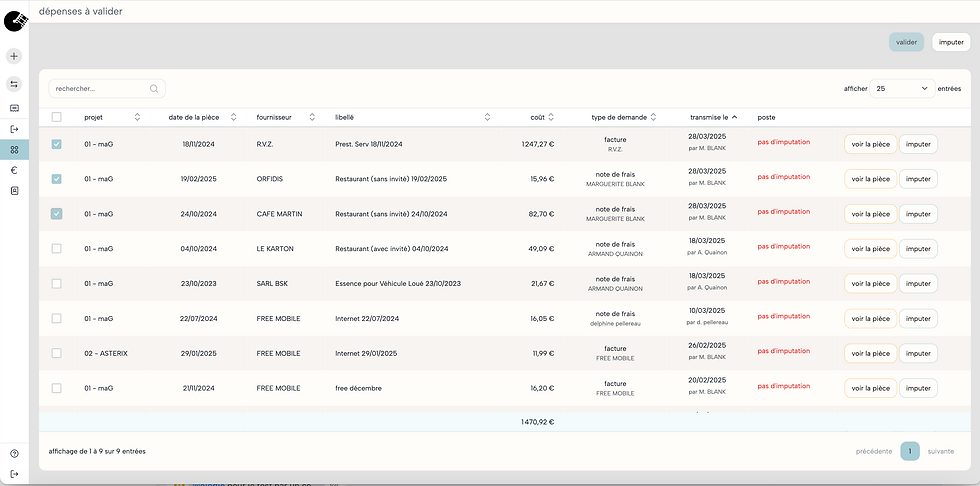Open voir la pièce for LE KARTON
This screenshot has height=486, width=980.
[x=870, y=249]
